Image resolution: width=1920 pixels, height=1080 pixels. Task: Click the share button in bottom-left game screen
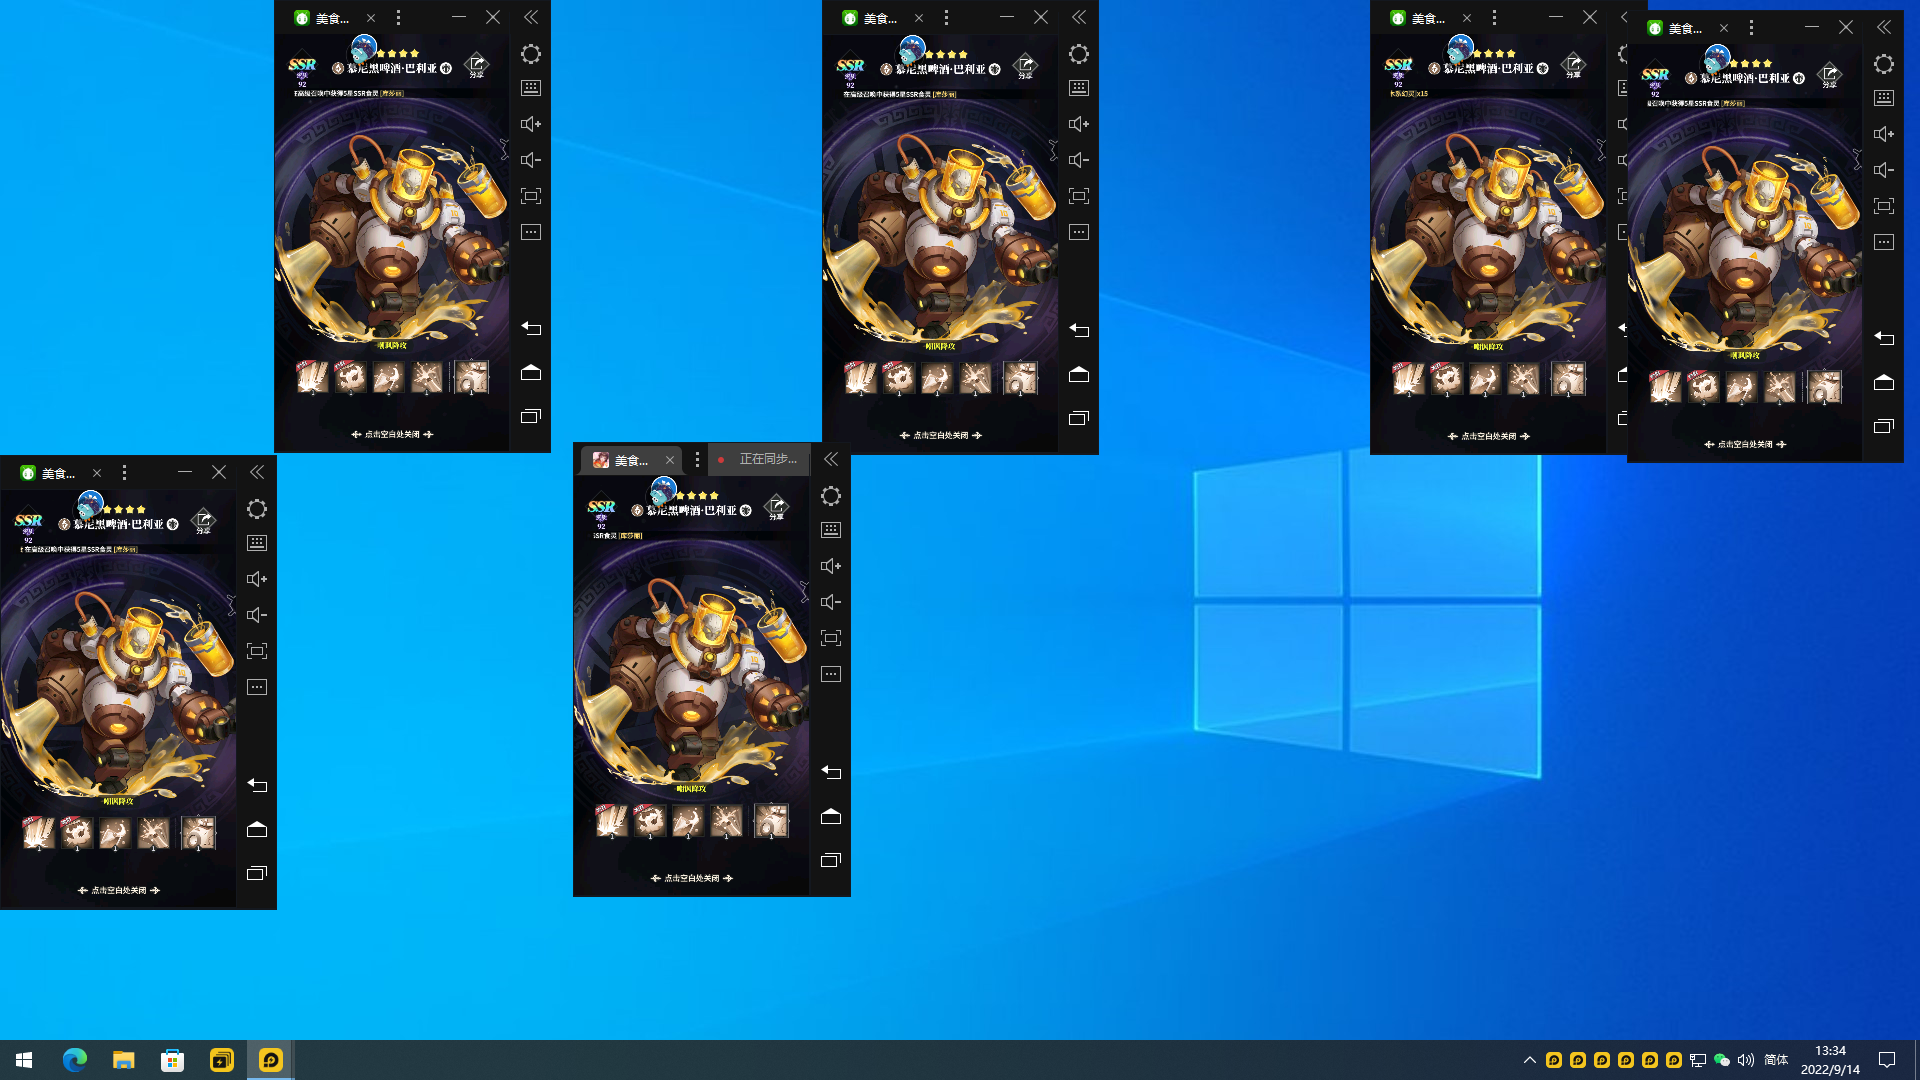pyautogui.click(x=203, y=521)
